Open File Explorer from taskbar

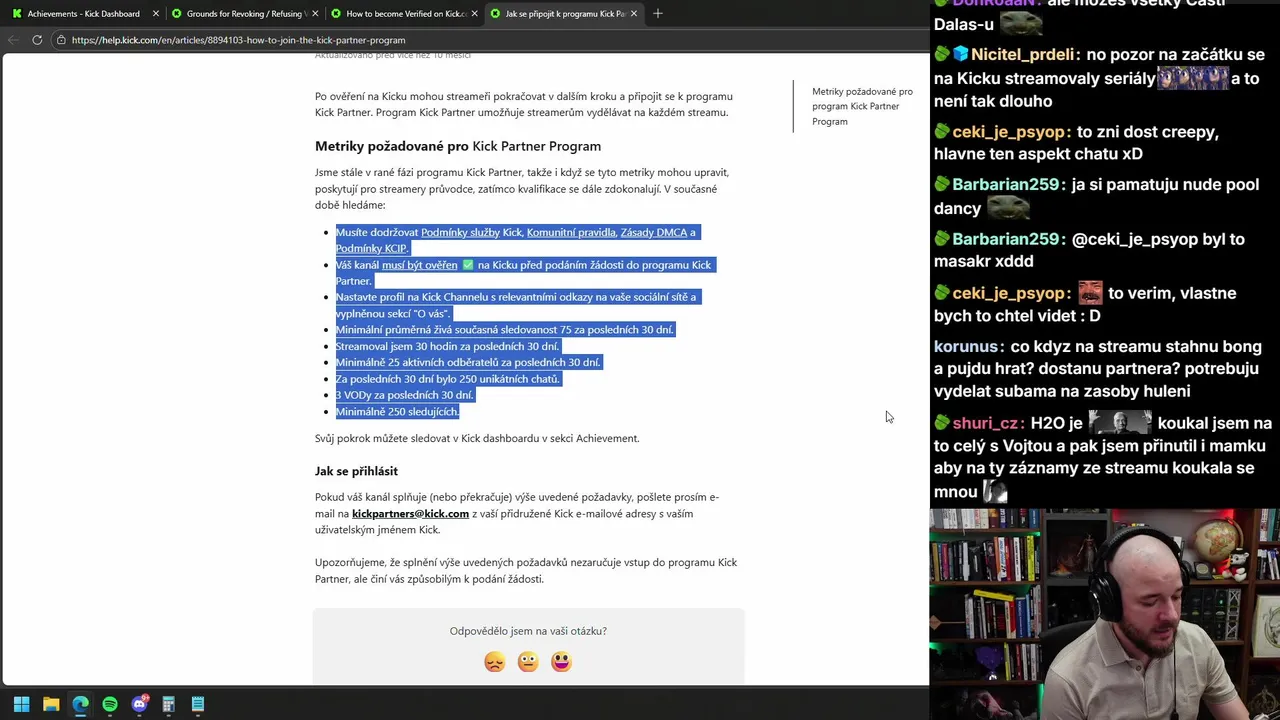(51, 704)
